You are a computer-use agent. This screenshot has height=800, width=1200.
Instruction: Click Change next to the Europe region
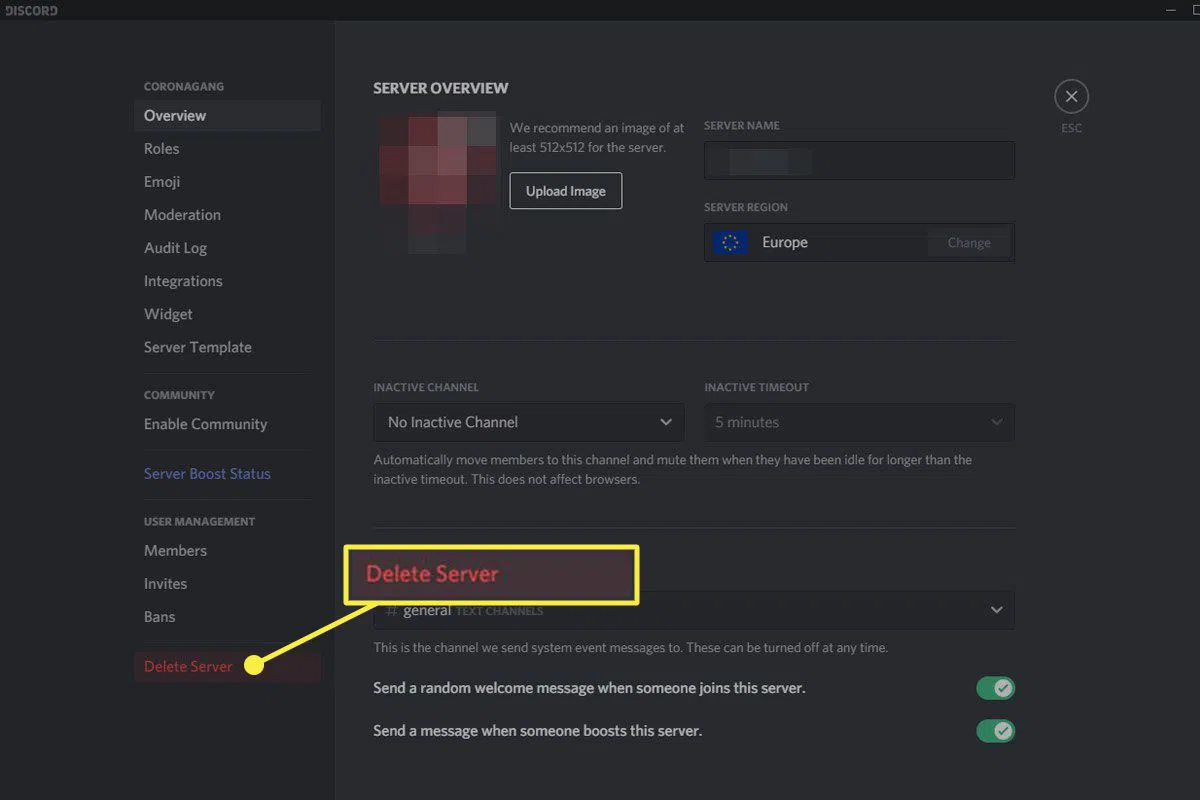pyautogui.click(x=969, y=242)
